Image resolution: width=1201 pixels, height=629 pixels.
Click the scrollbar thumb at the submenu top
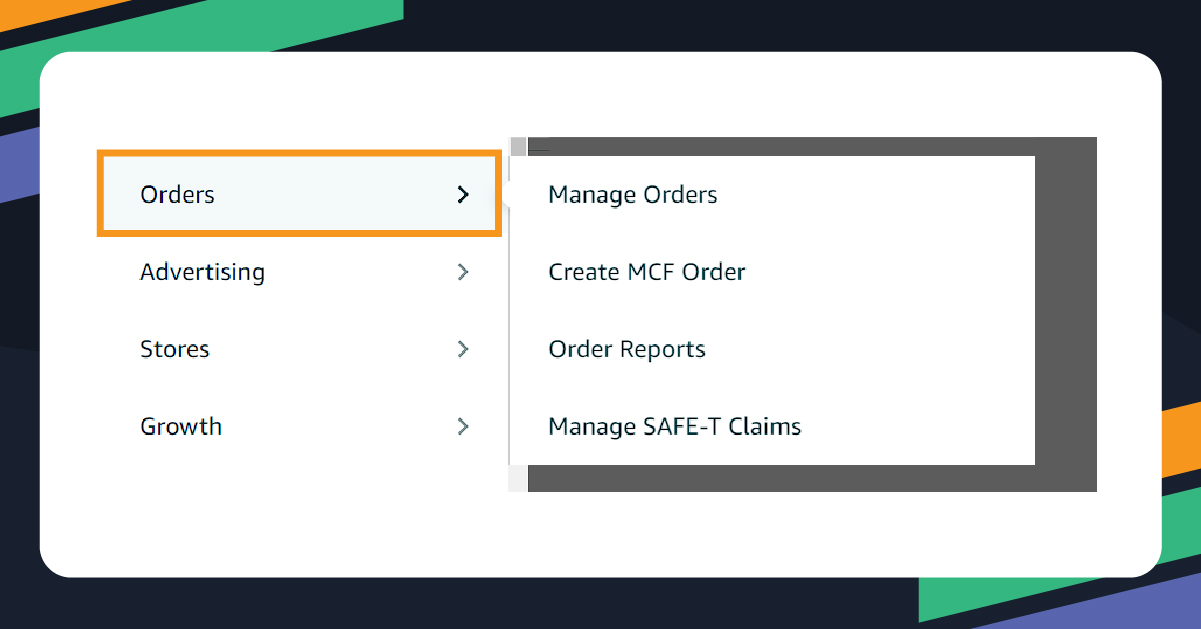point(517,146)
